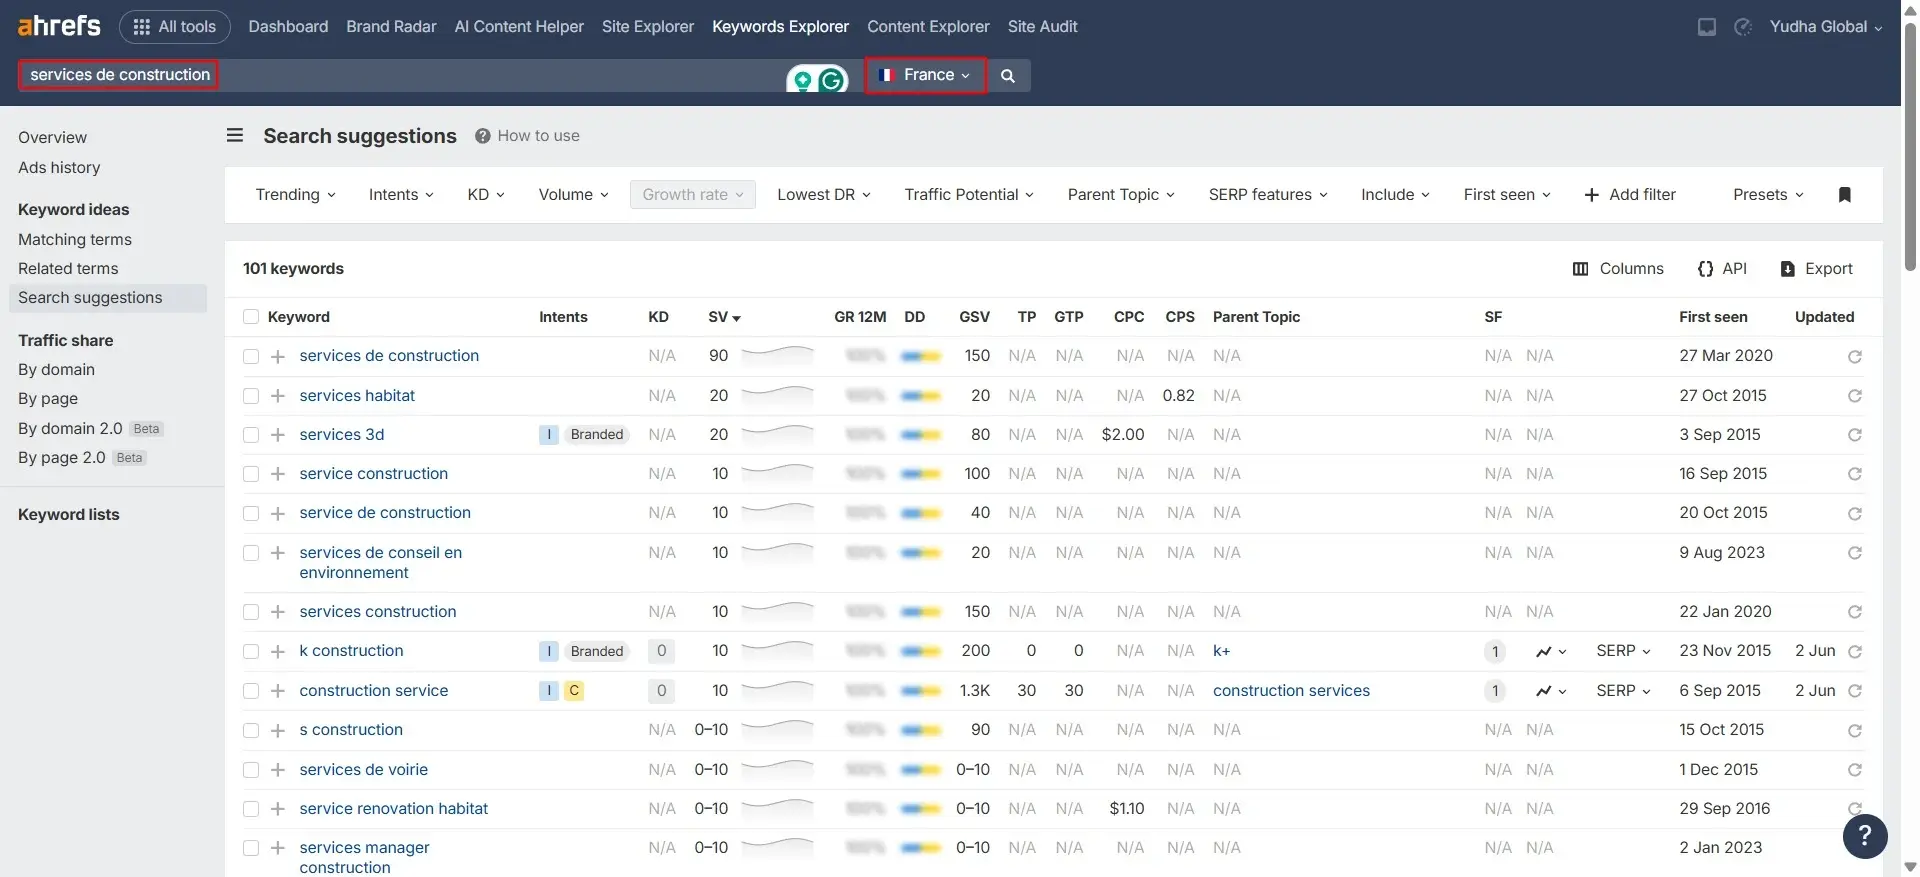Refresh the 'k construction' row
The height and width of the screenshot is (877, 1920).
[1855, 652]
